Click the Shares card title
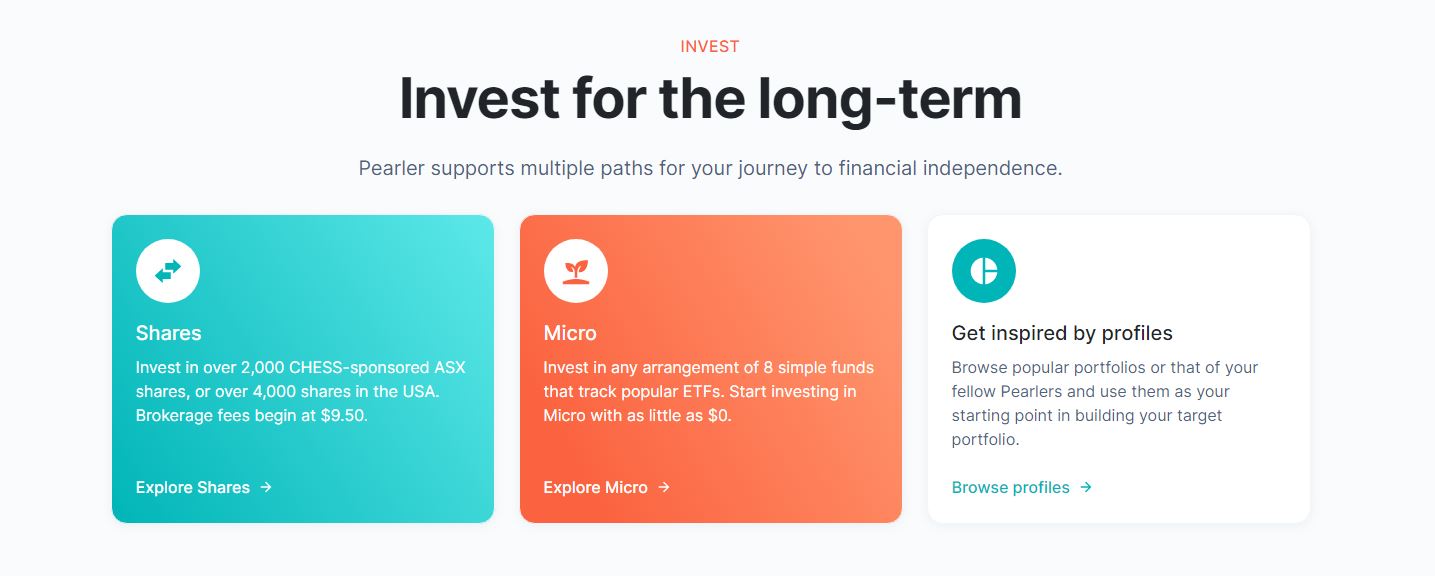 (x=168, y=333)
